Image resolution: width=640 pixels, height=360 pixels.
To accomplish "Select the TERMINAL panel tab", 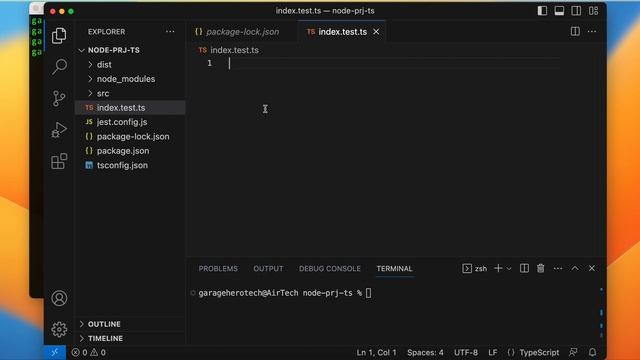I will pyautogui.click(x=394, y=269).
